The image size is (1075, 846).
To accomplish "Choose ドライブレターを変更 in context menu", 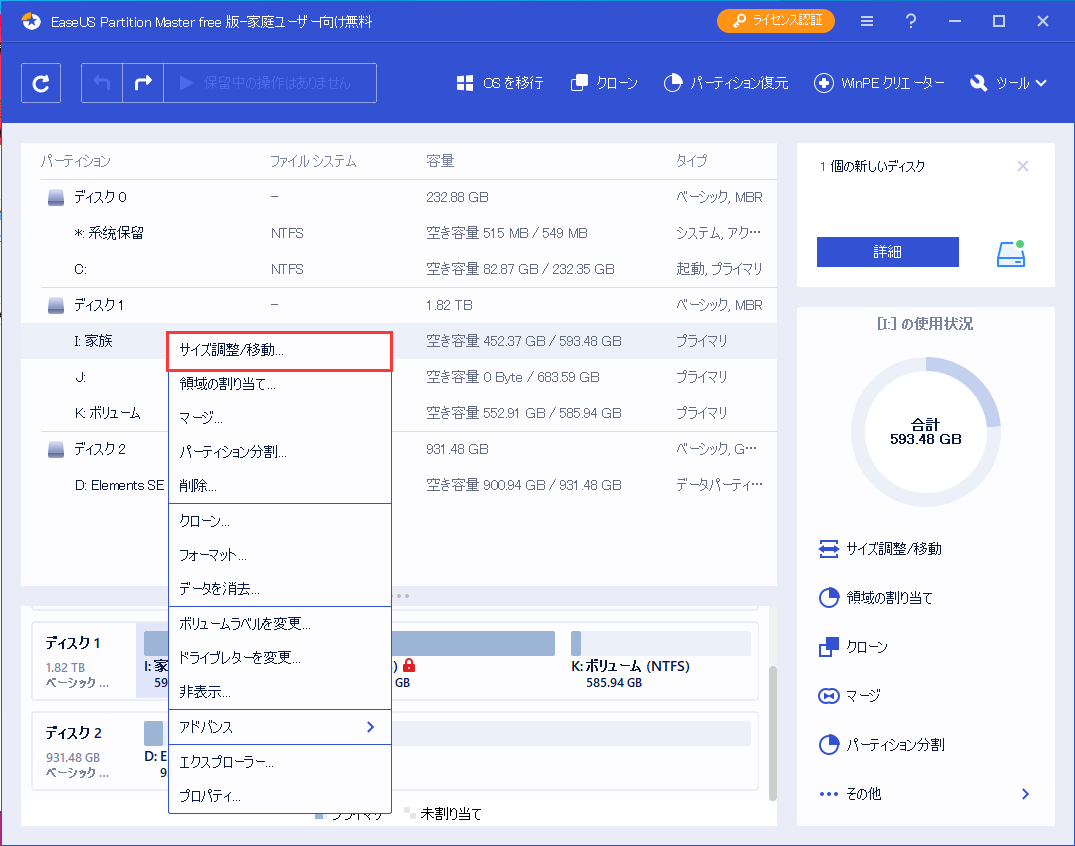I will tap(280, 658).
